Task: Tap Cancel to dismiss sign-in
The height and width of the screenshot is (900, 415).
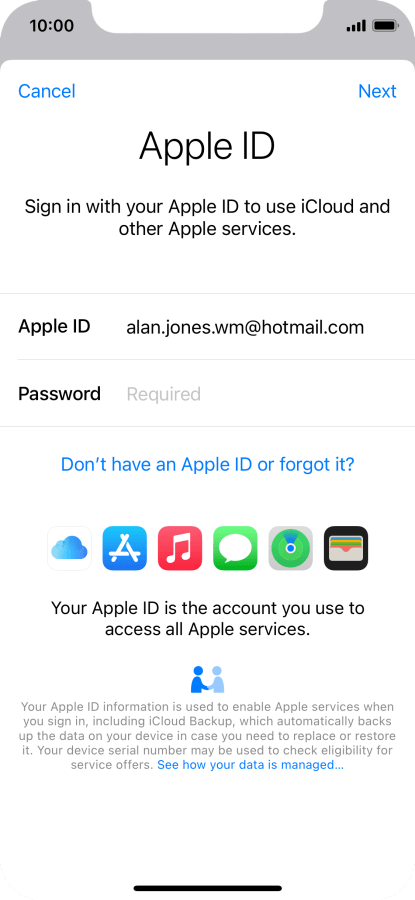Action: tap(46, 91)
